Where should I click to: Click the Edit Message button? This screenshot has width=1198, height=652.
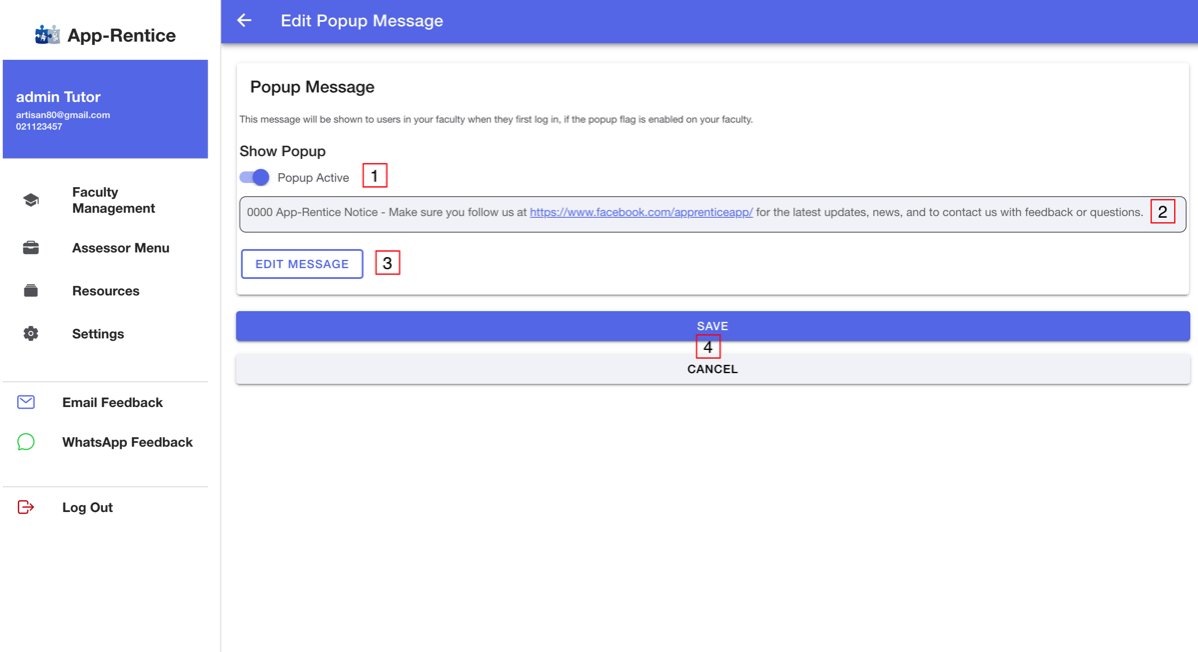pos(302,264)
